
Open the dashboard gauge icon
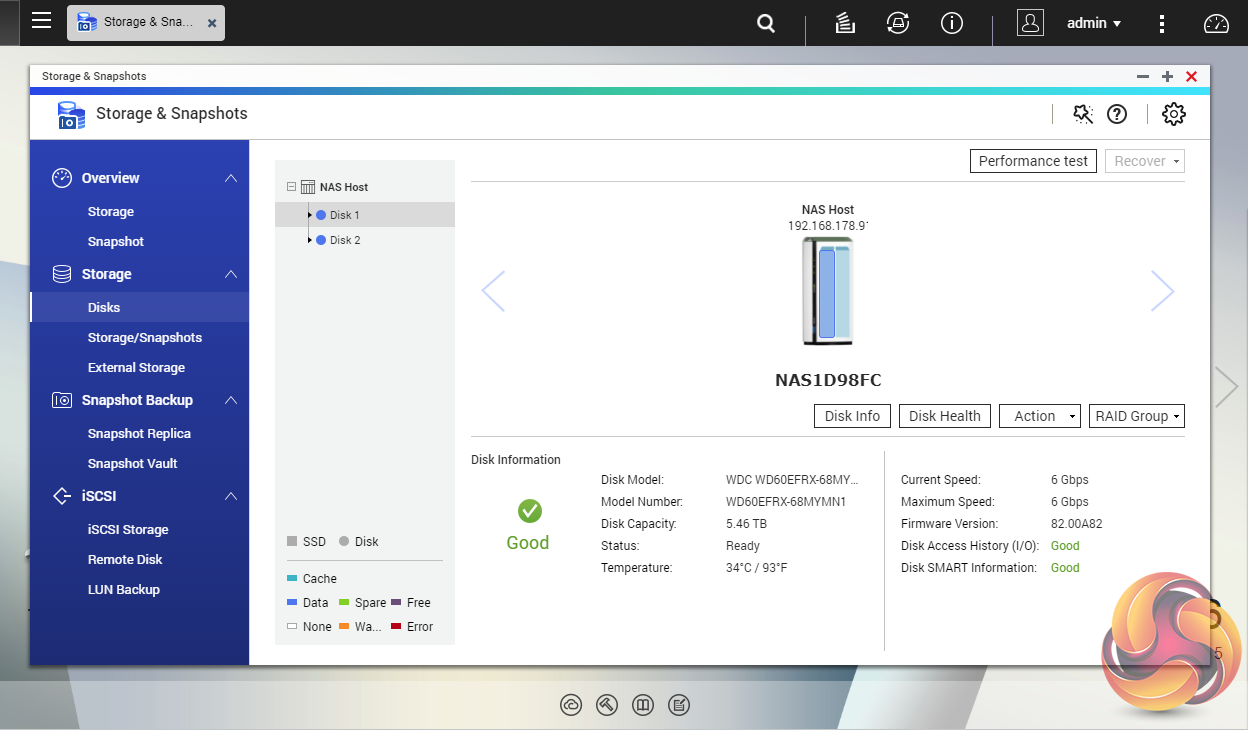[1216, 23]
